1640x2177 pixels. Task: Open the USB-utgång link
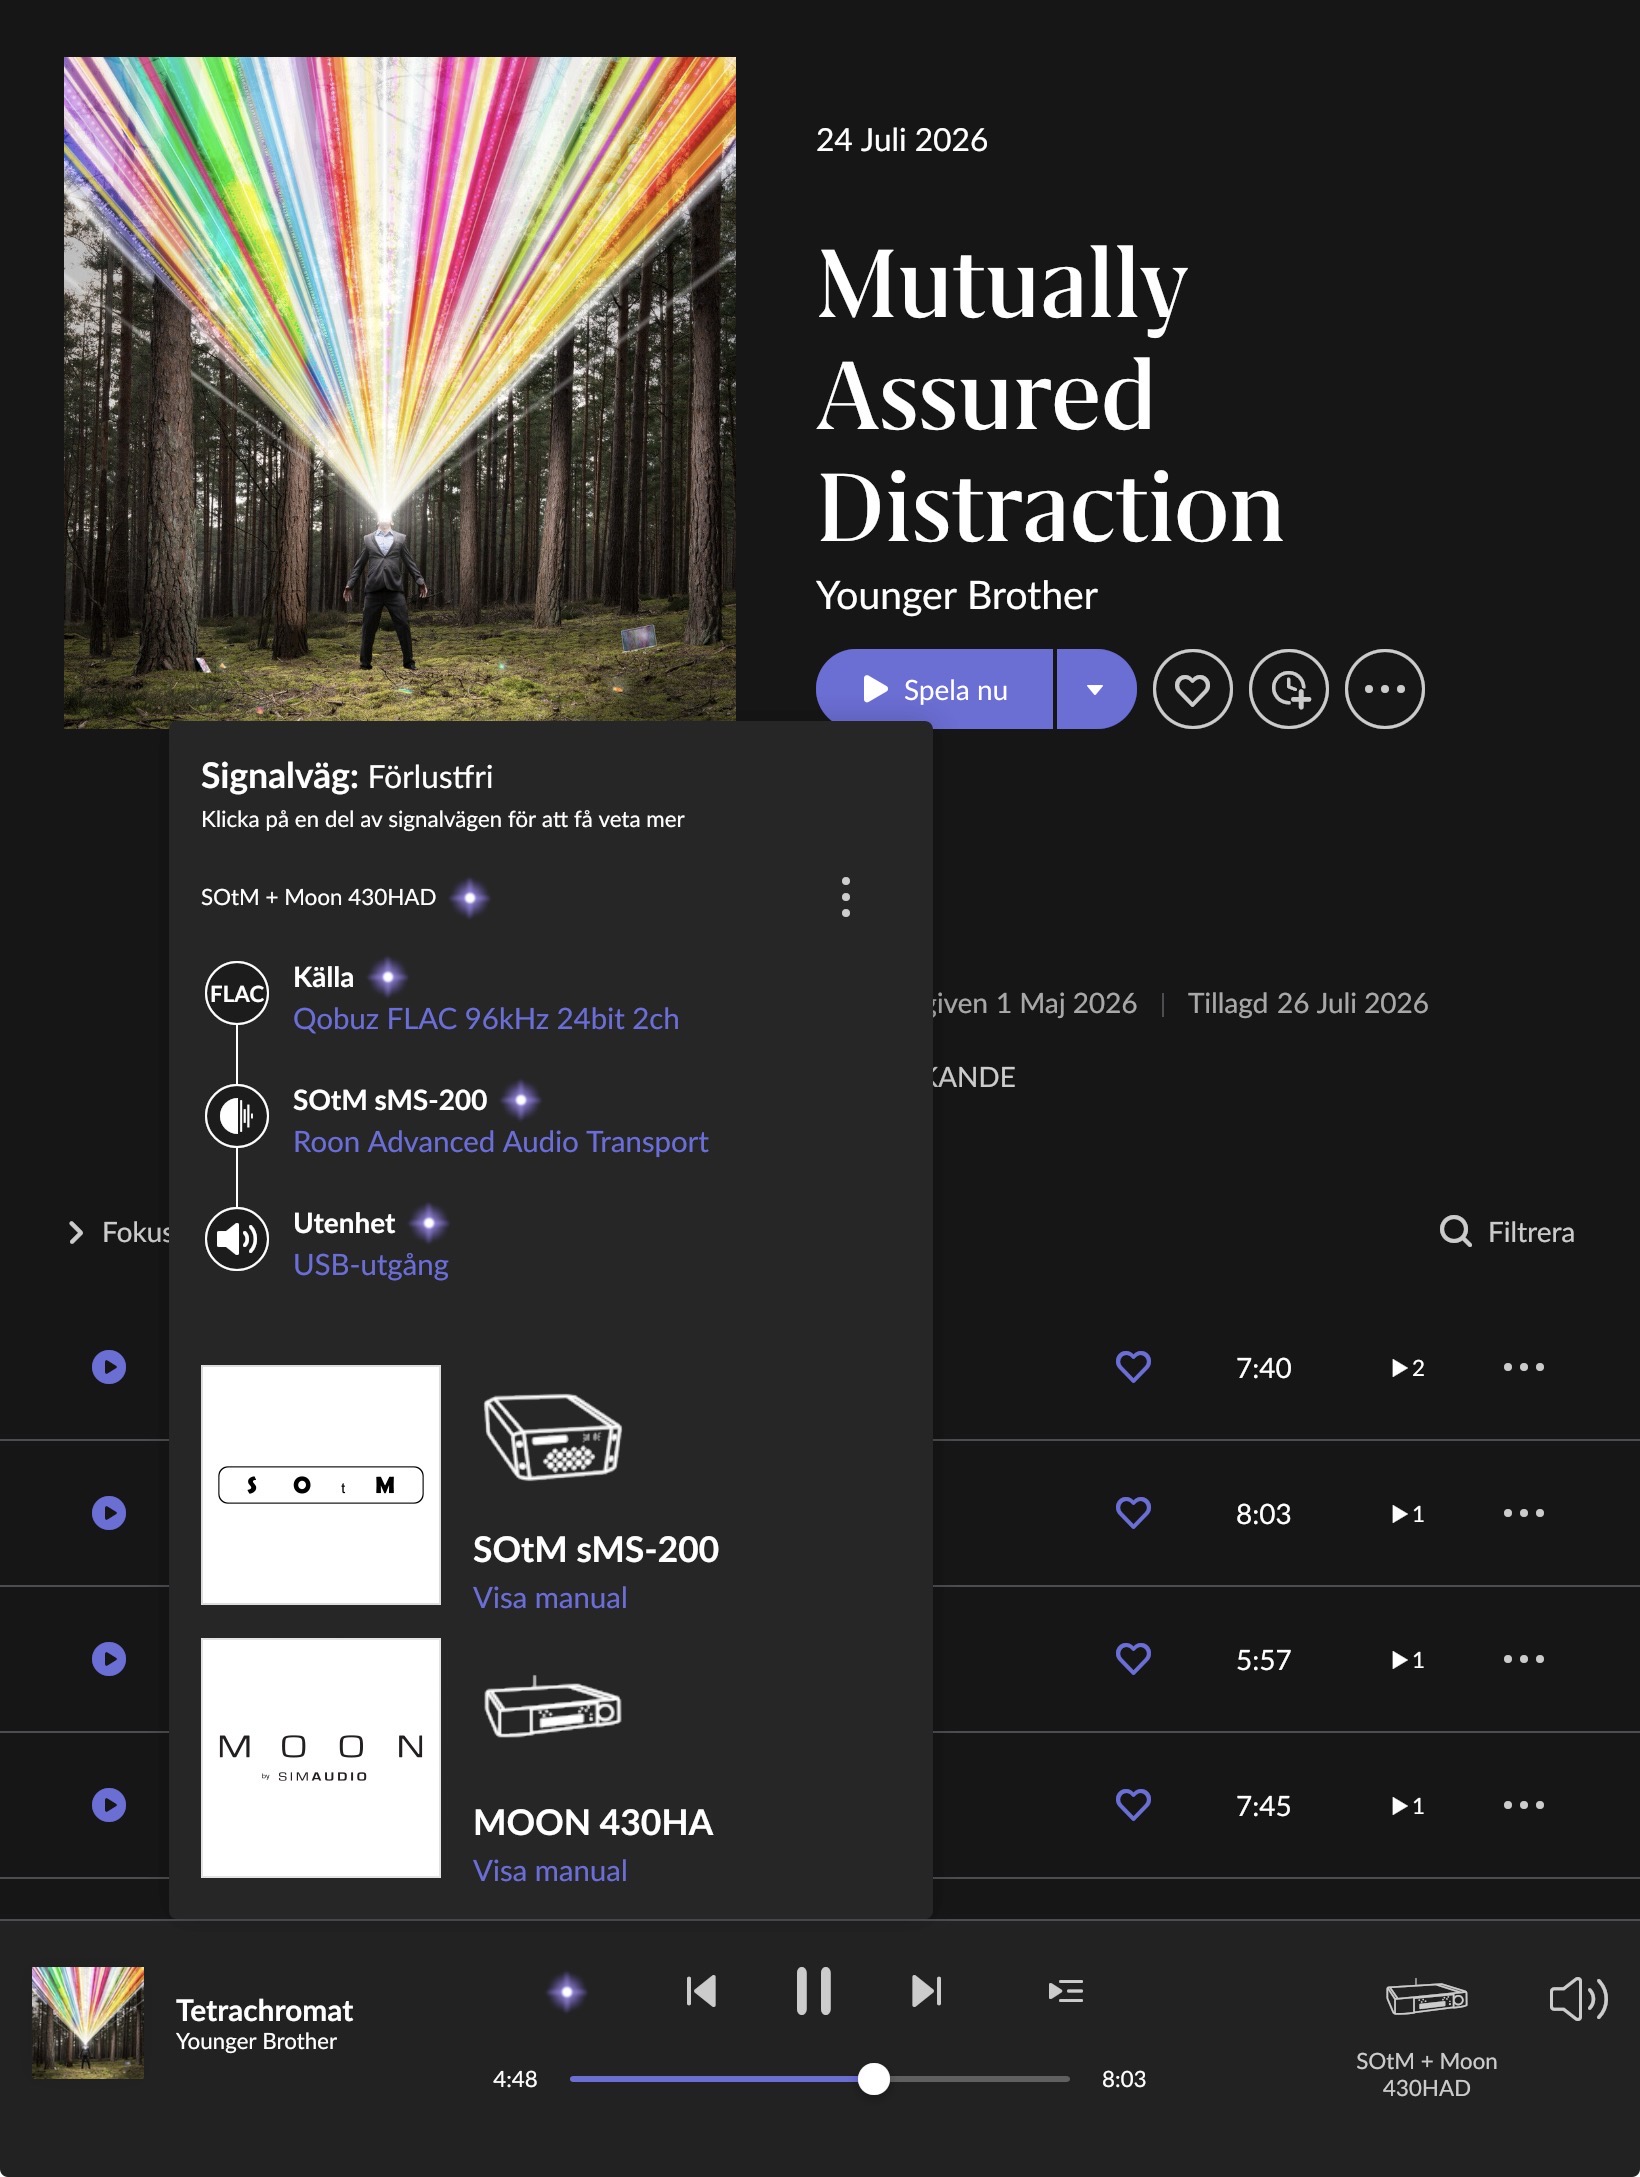[371, 1265]
